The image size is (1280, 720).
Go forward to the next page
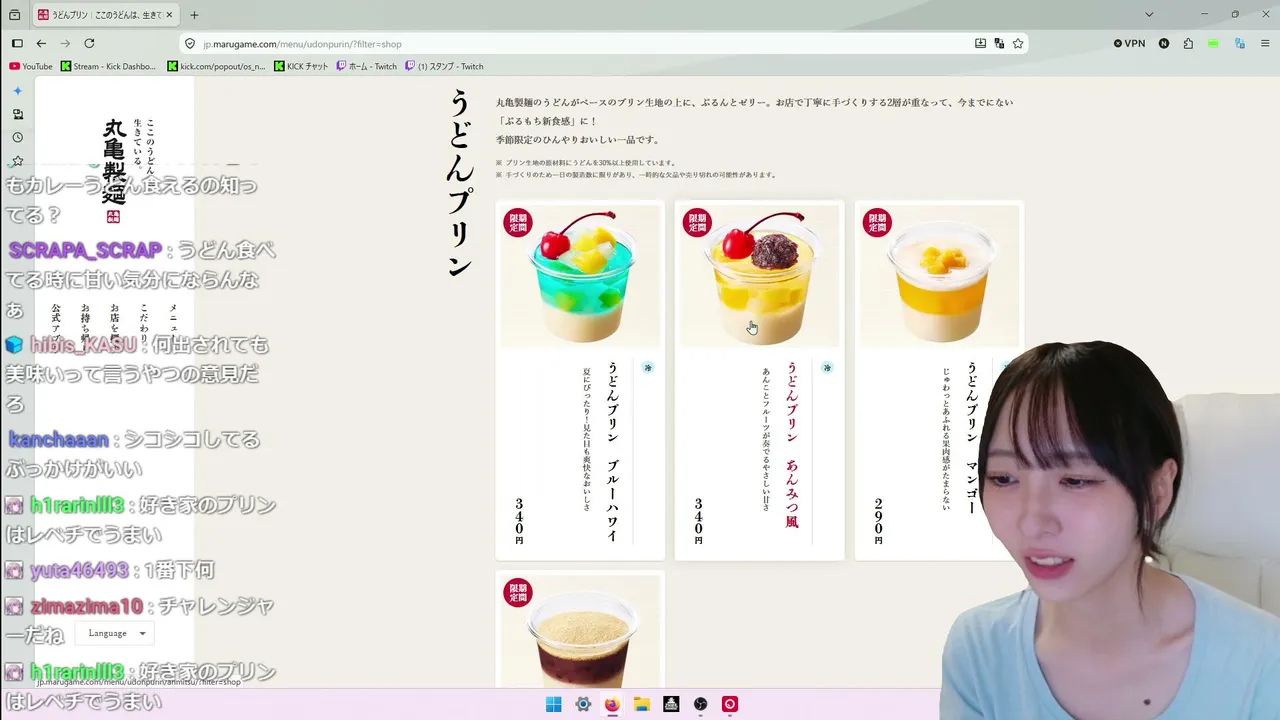(x=65, y=44)
